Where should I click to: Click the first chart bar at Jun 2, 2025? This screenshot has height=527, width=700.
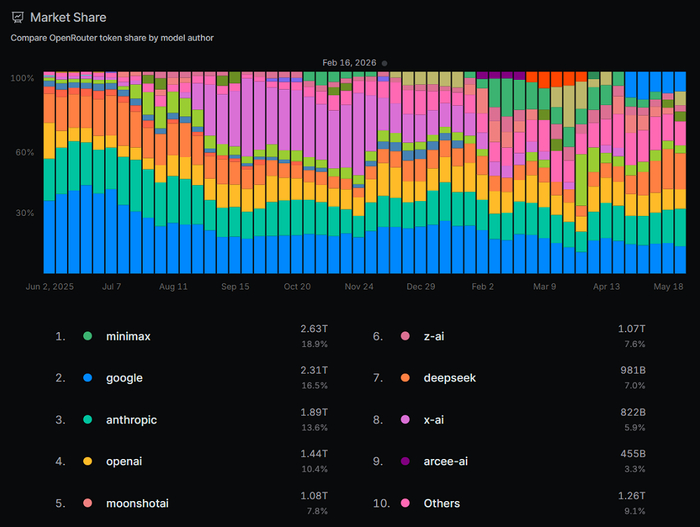click(49, 172)
